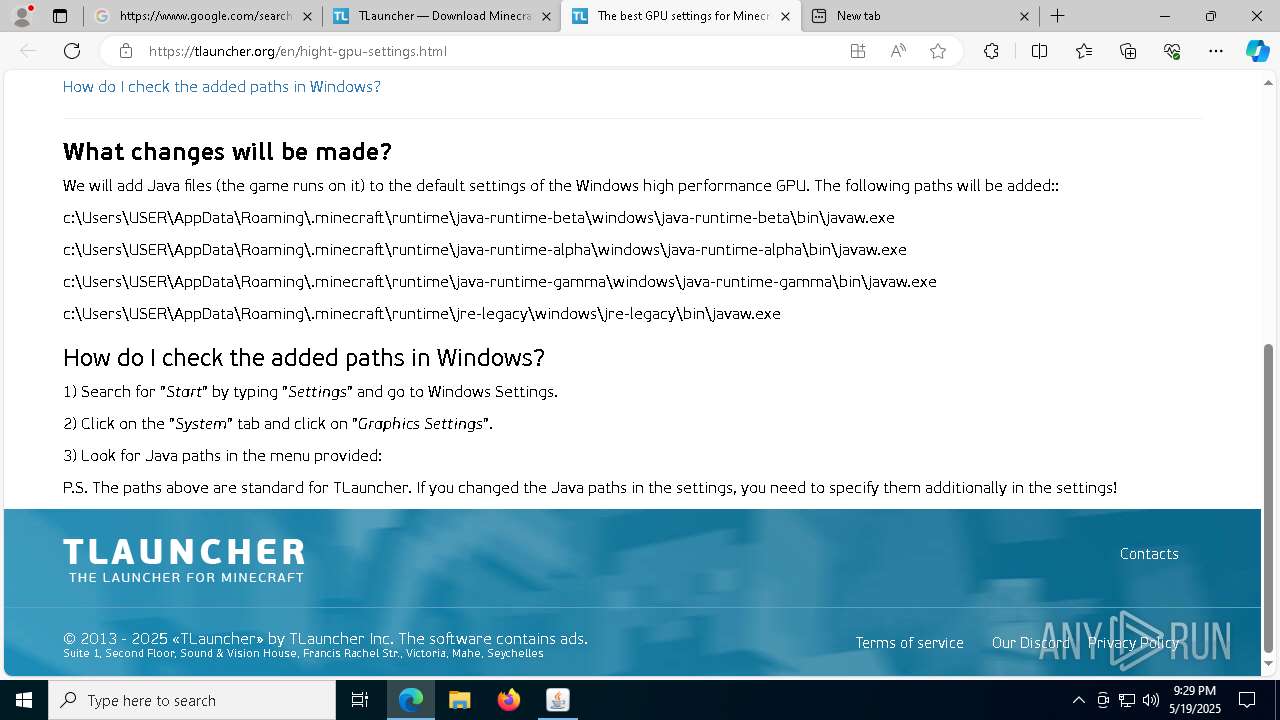1280x720 pixels.
Task: Click the java-runtime-beta javaw.exe path
Action: tap(479, 218)
